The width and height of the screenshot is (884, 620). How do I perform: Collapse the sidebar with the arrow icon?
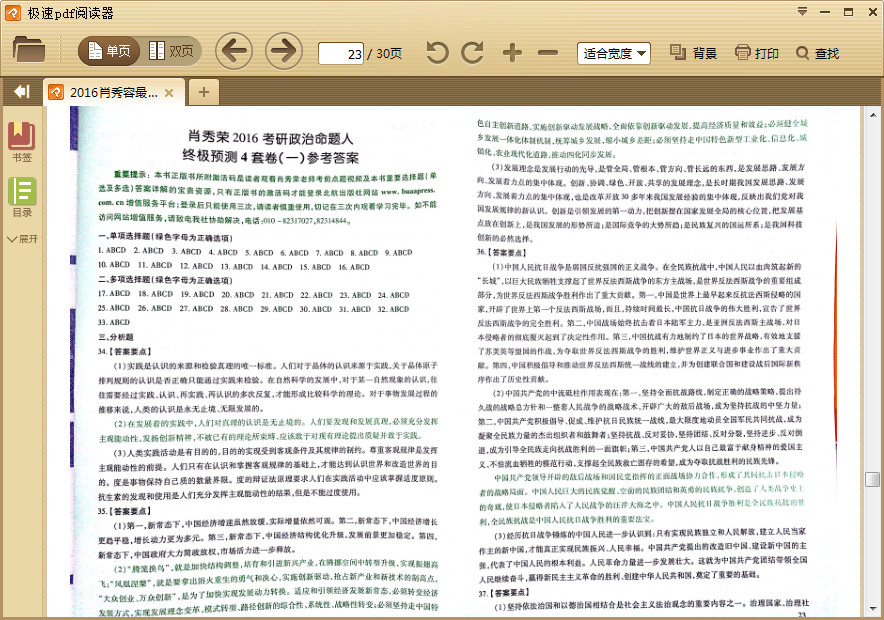21,91
